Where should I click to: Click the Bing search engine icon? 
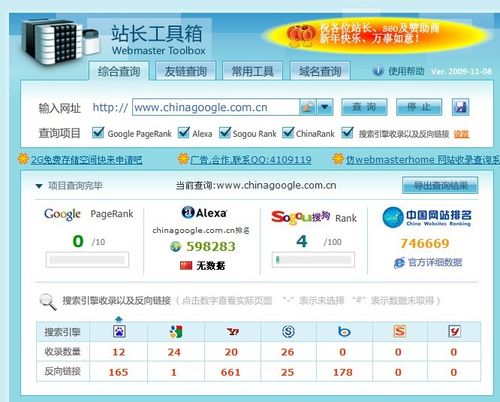coord(344,332)
